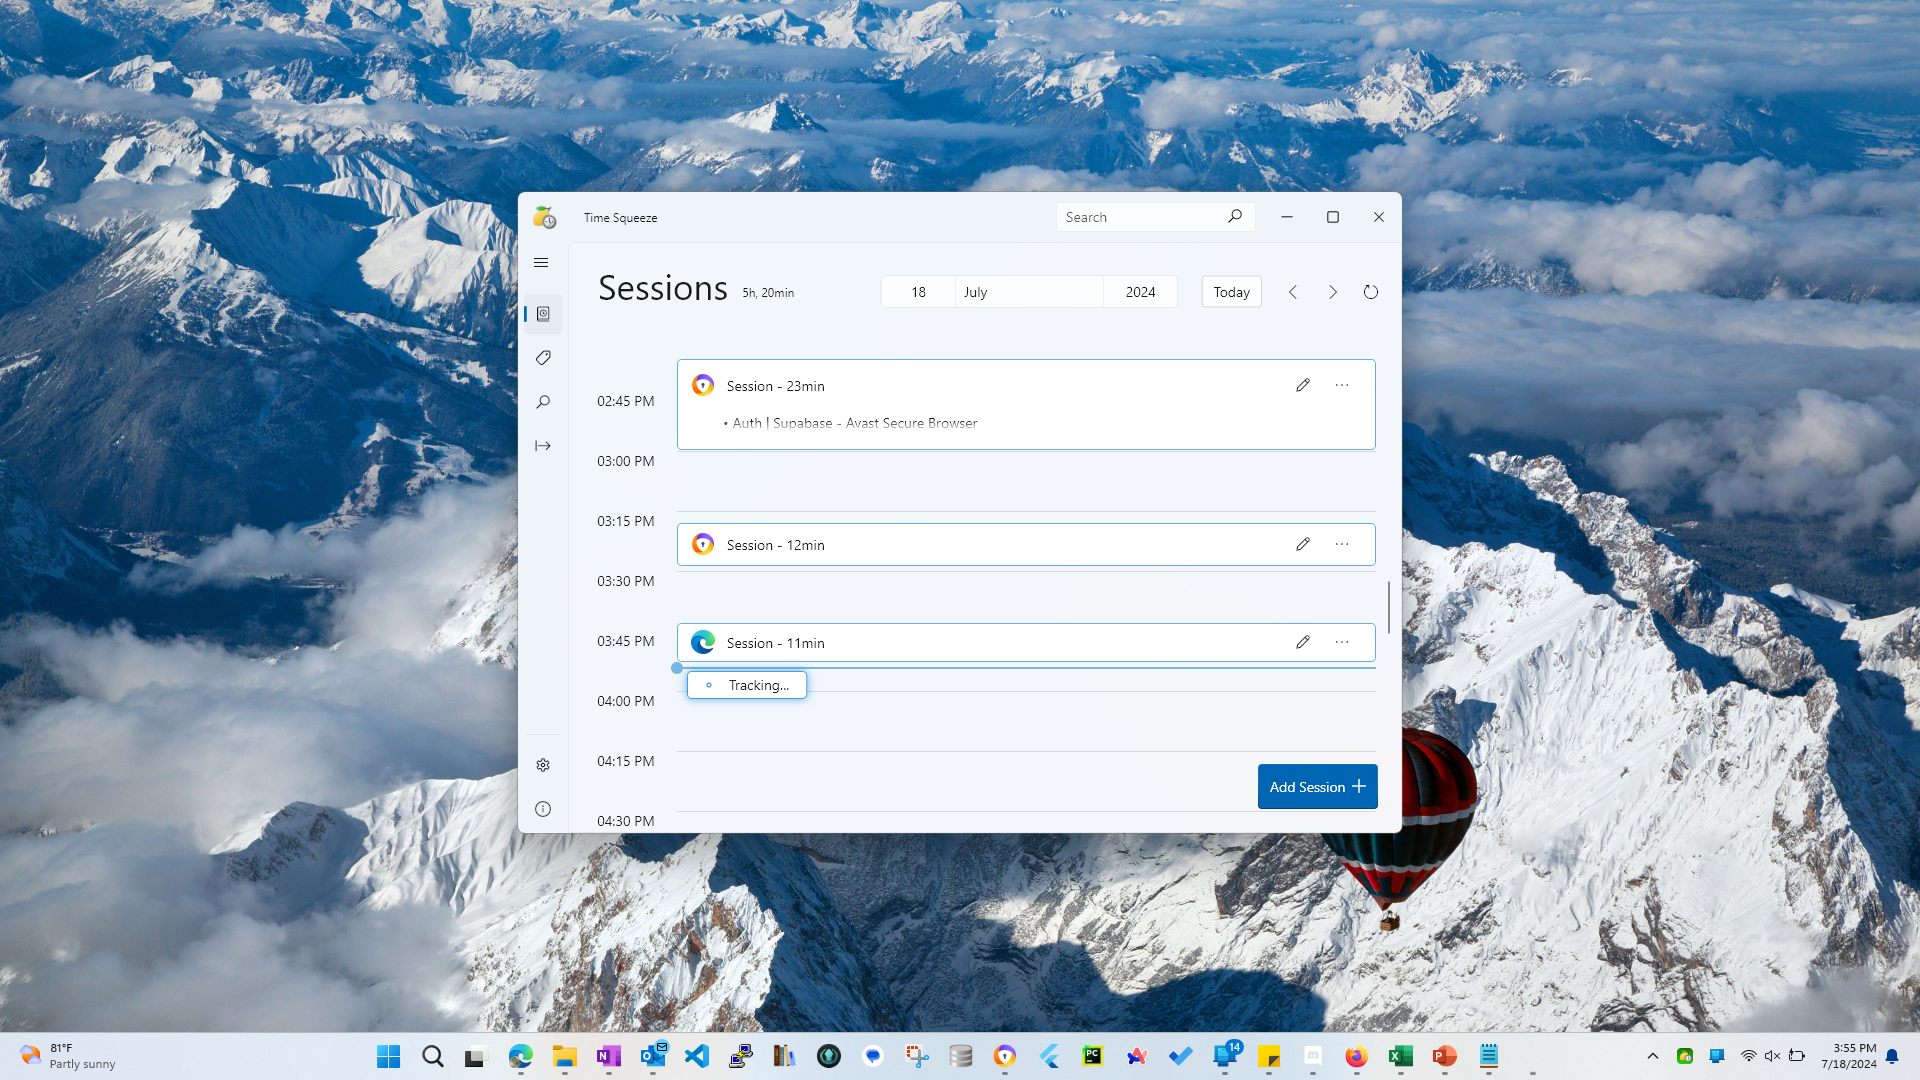Edit the 23min session with pencil
1920x1080 pixels.
1303,385
